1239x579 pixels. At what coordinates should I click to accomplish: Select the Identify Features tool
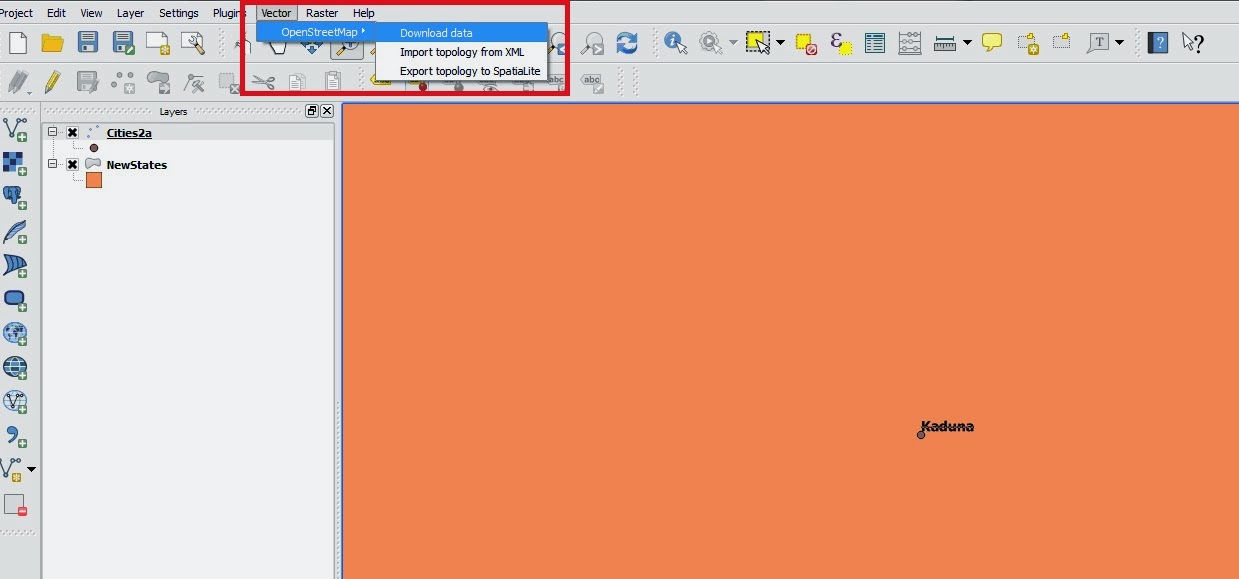pyautogui.click(x=676, y=43)
